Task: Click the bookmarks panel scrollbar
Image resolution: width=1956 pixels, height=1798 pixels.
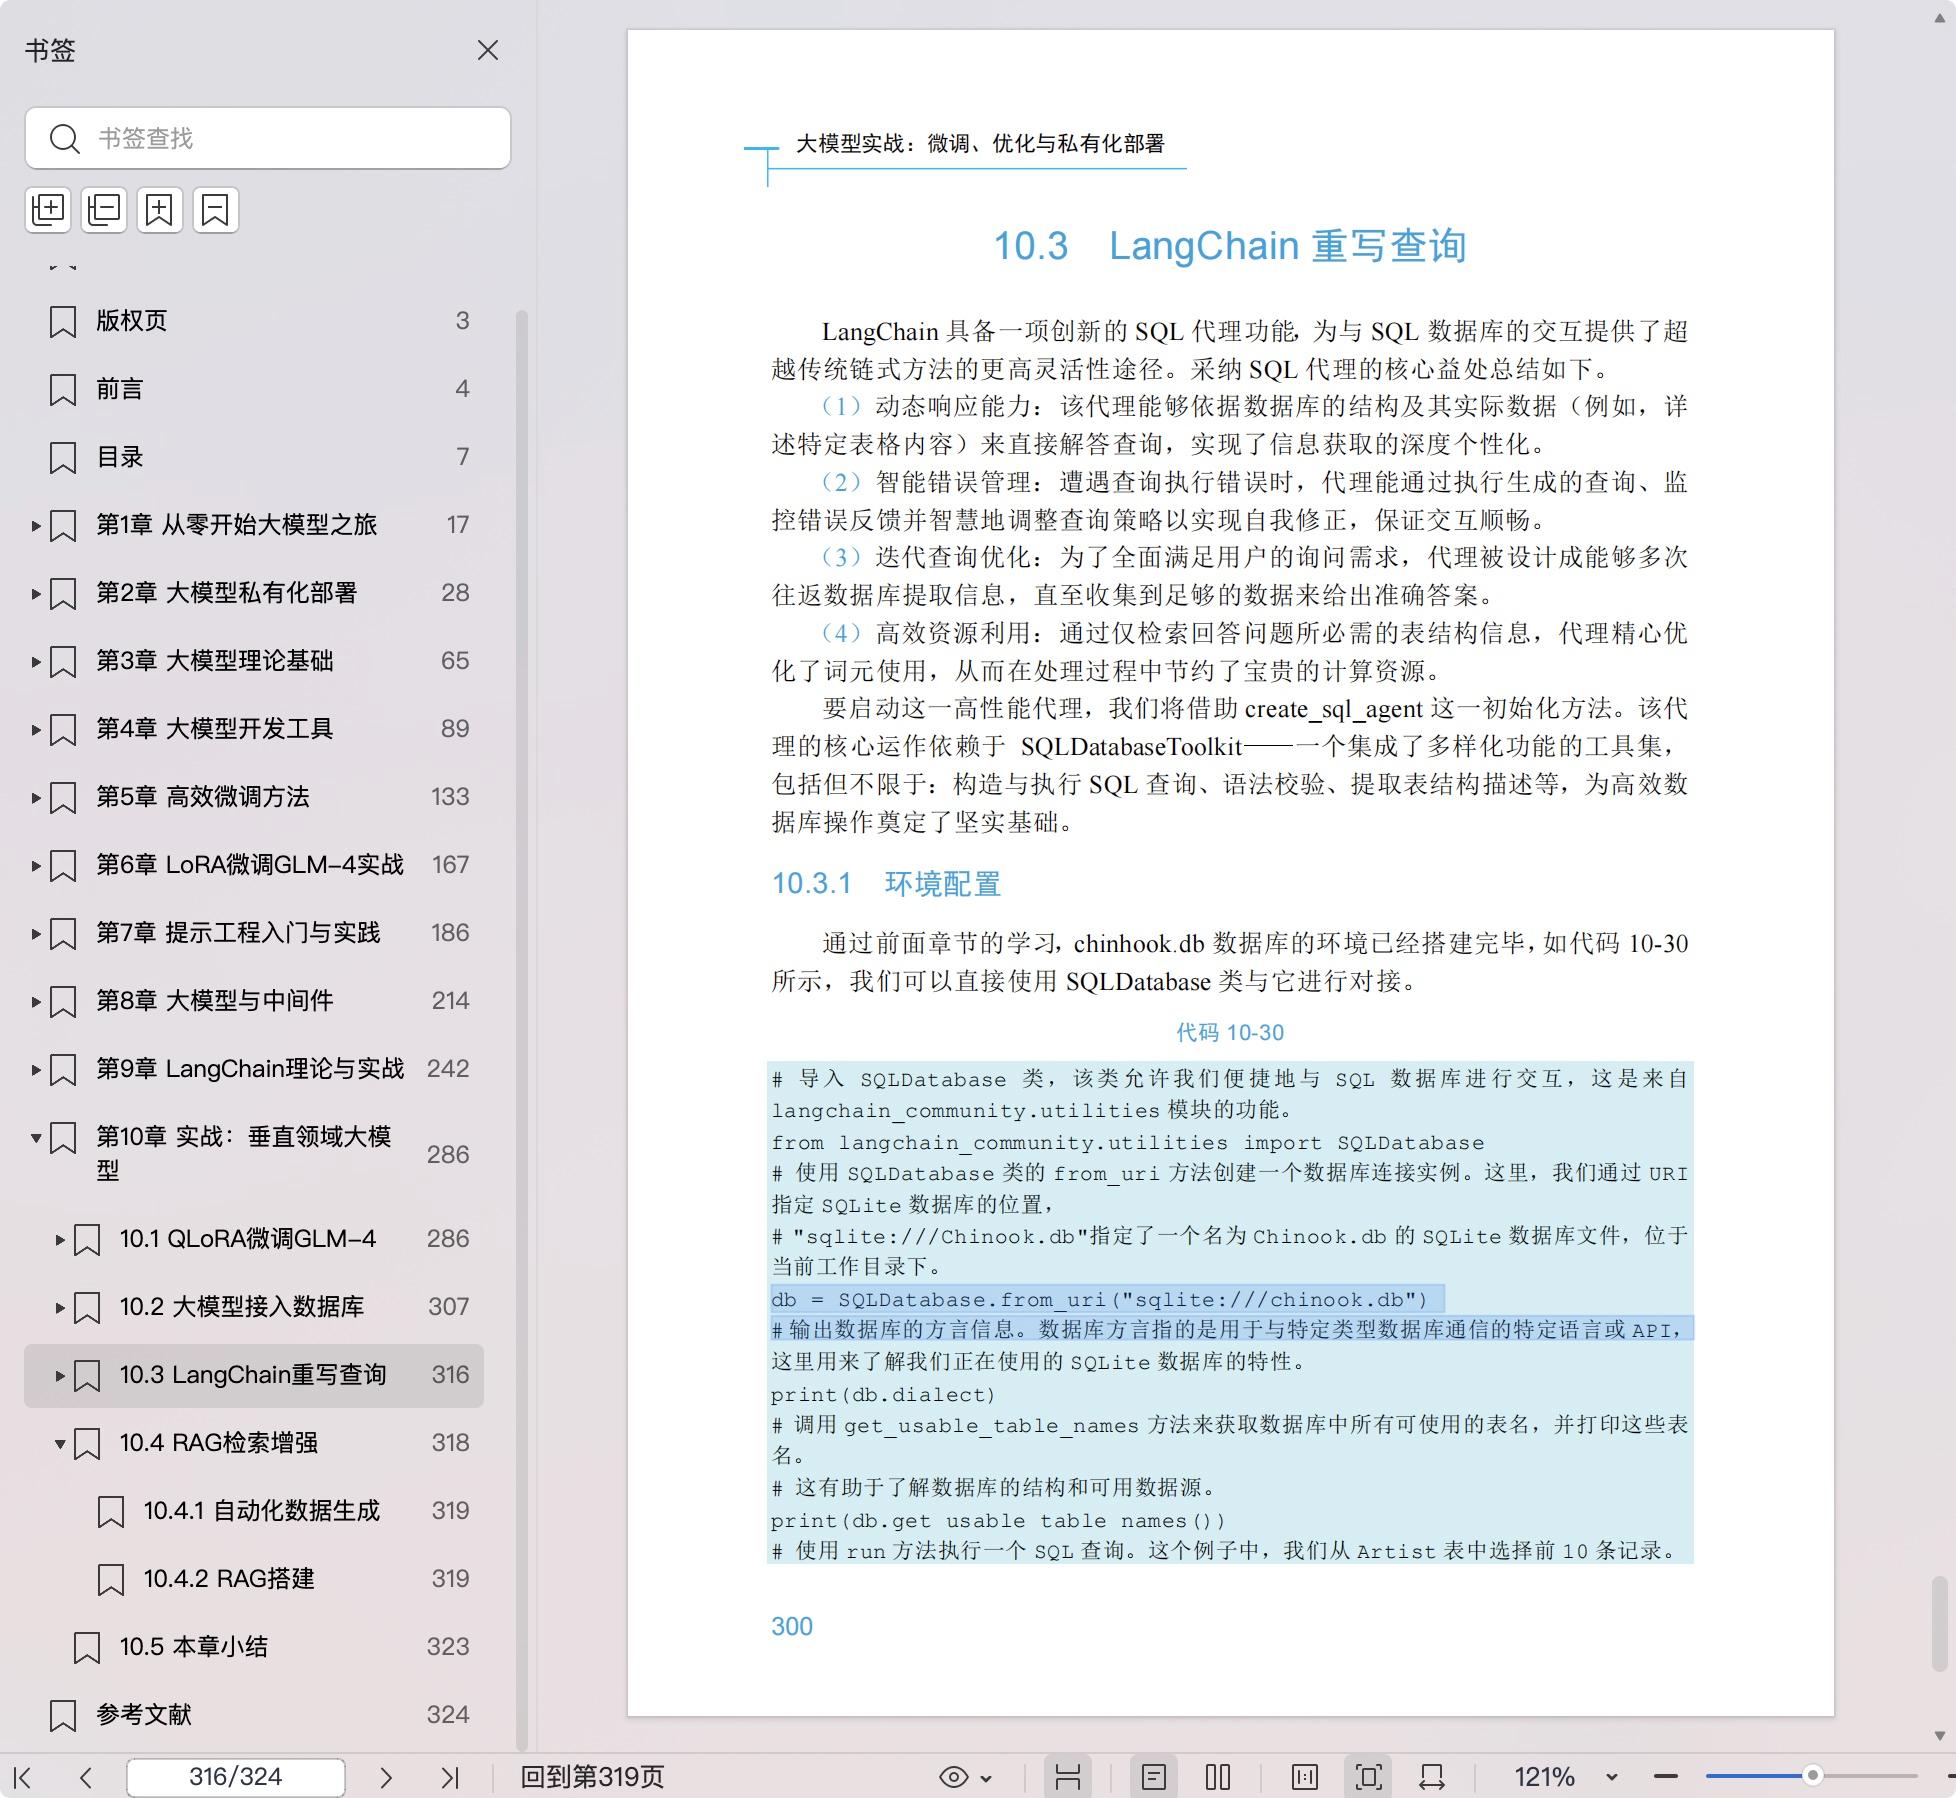Action: 521,1030
